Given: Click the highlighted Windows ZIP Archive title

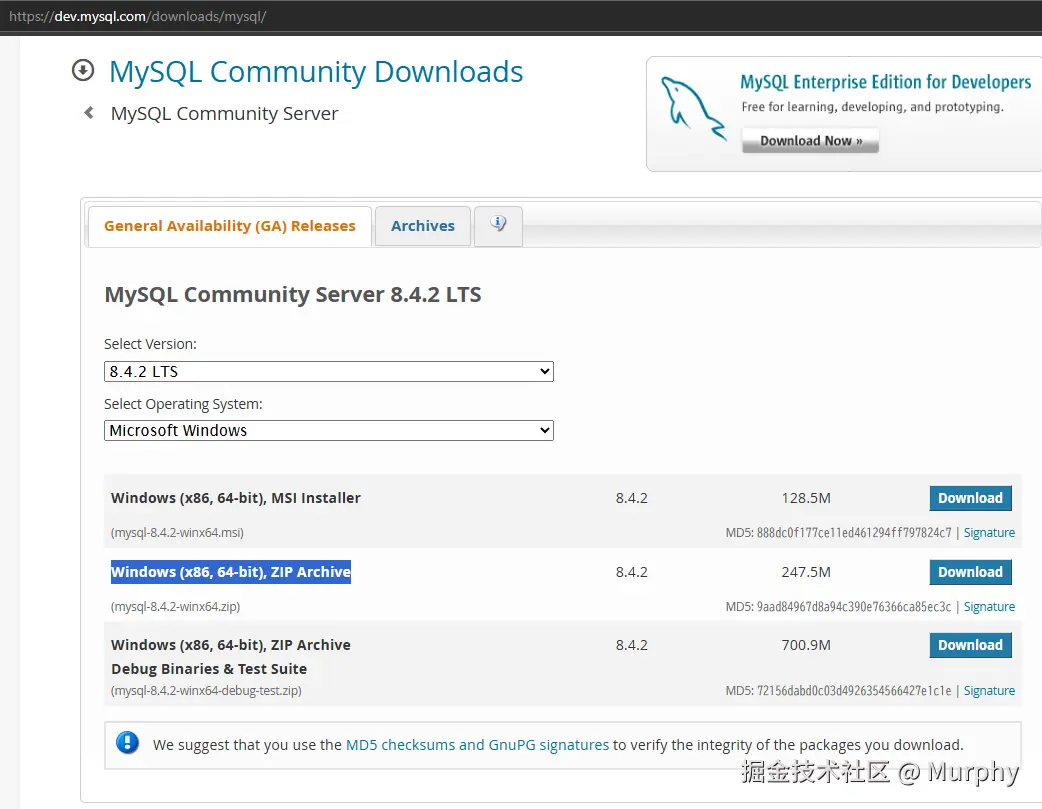Looking at the screenshot, I should pos(231,572).
